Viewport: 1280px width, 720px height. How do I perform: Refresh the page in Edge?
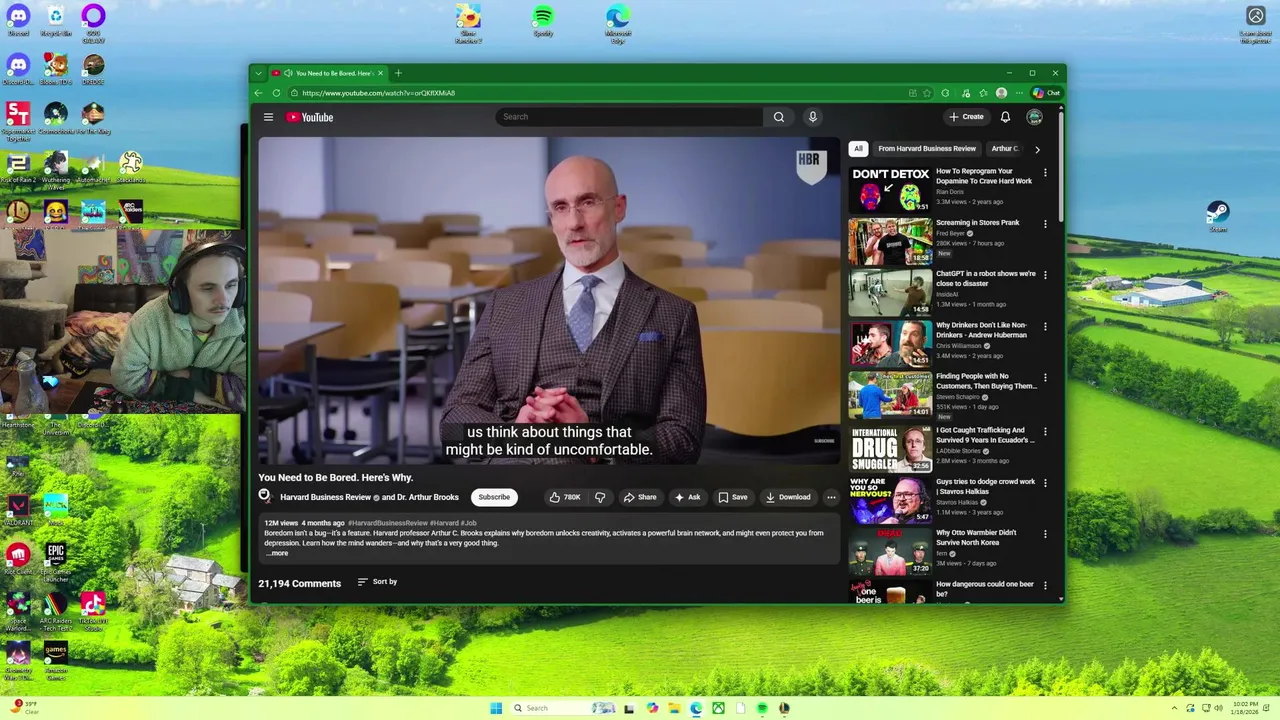coord(277,93)
